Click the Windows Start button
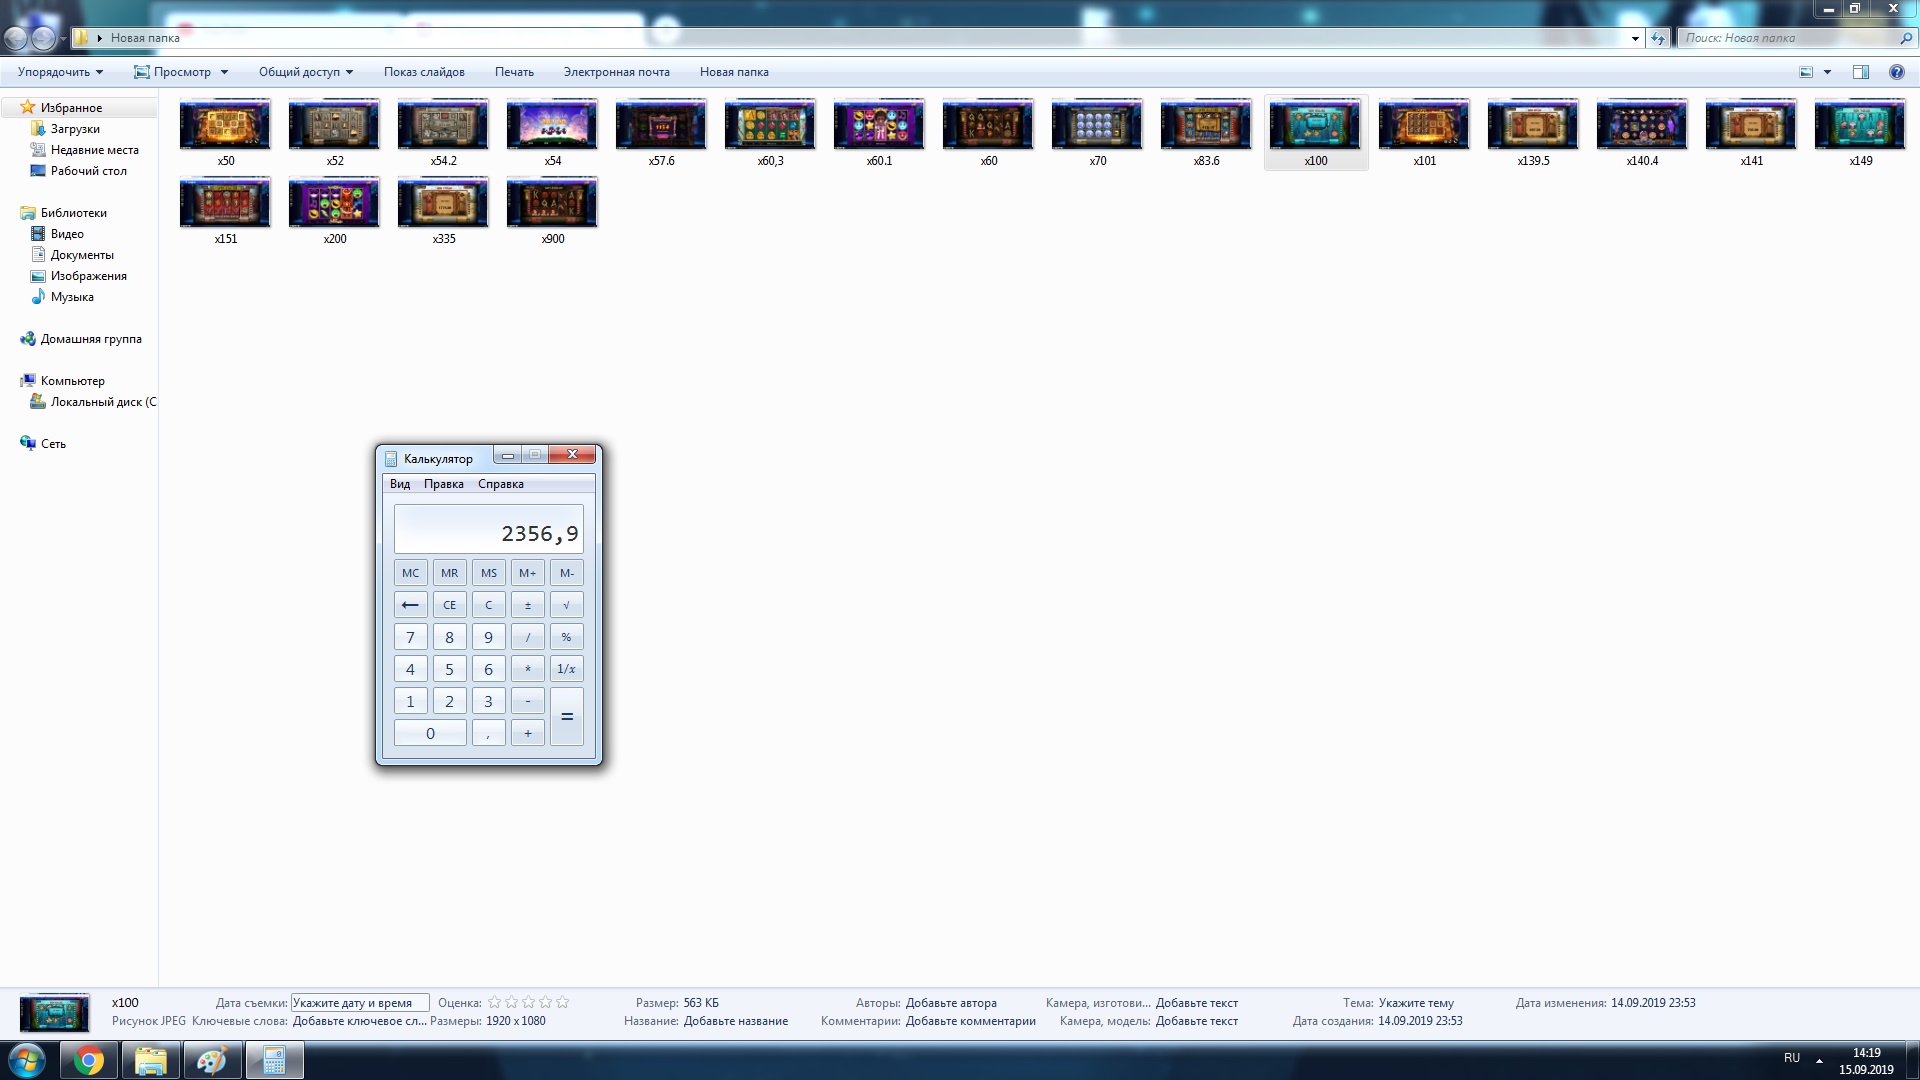This screenshot has height=1080, width=1920. click(x=27, y=1060)
